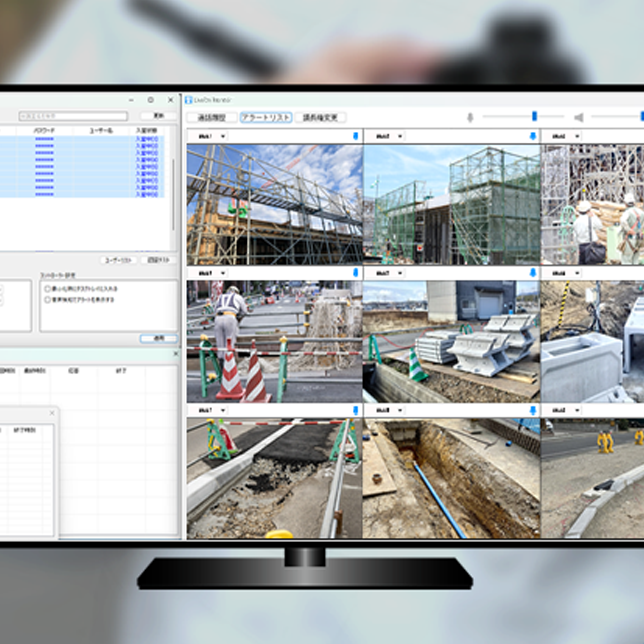The image size is (644, 644).
Task: Adjust the microphone volume slider handle
Action: coord(534,117)
